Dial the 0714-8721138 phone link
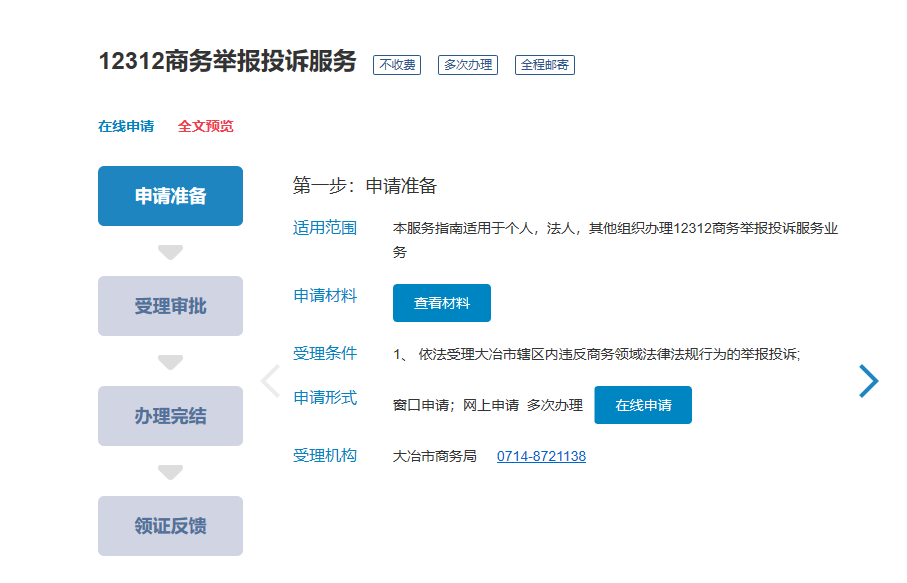907x583 pixels. coord(541,457)
